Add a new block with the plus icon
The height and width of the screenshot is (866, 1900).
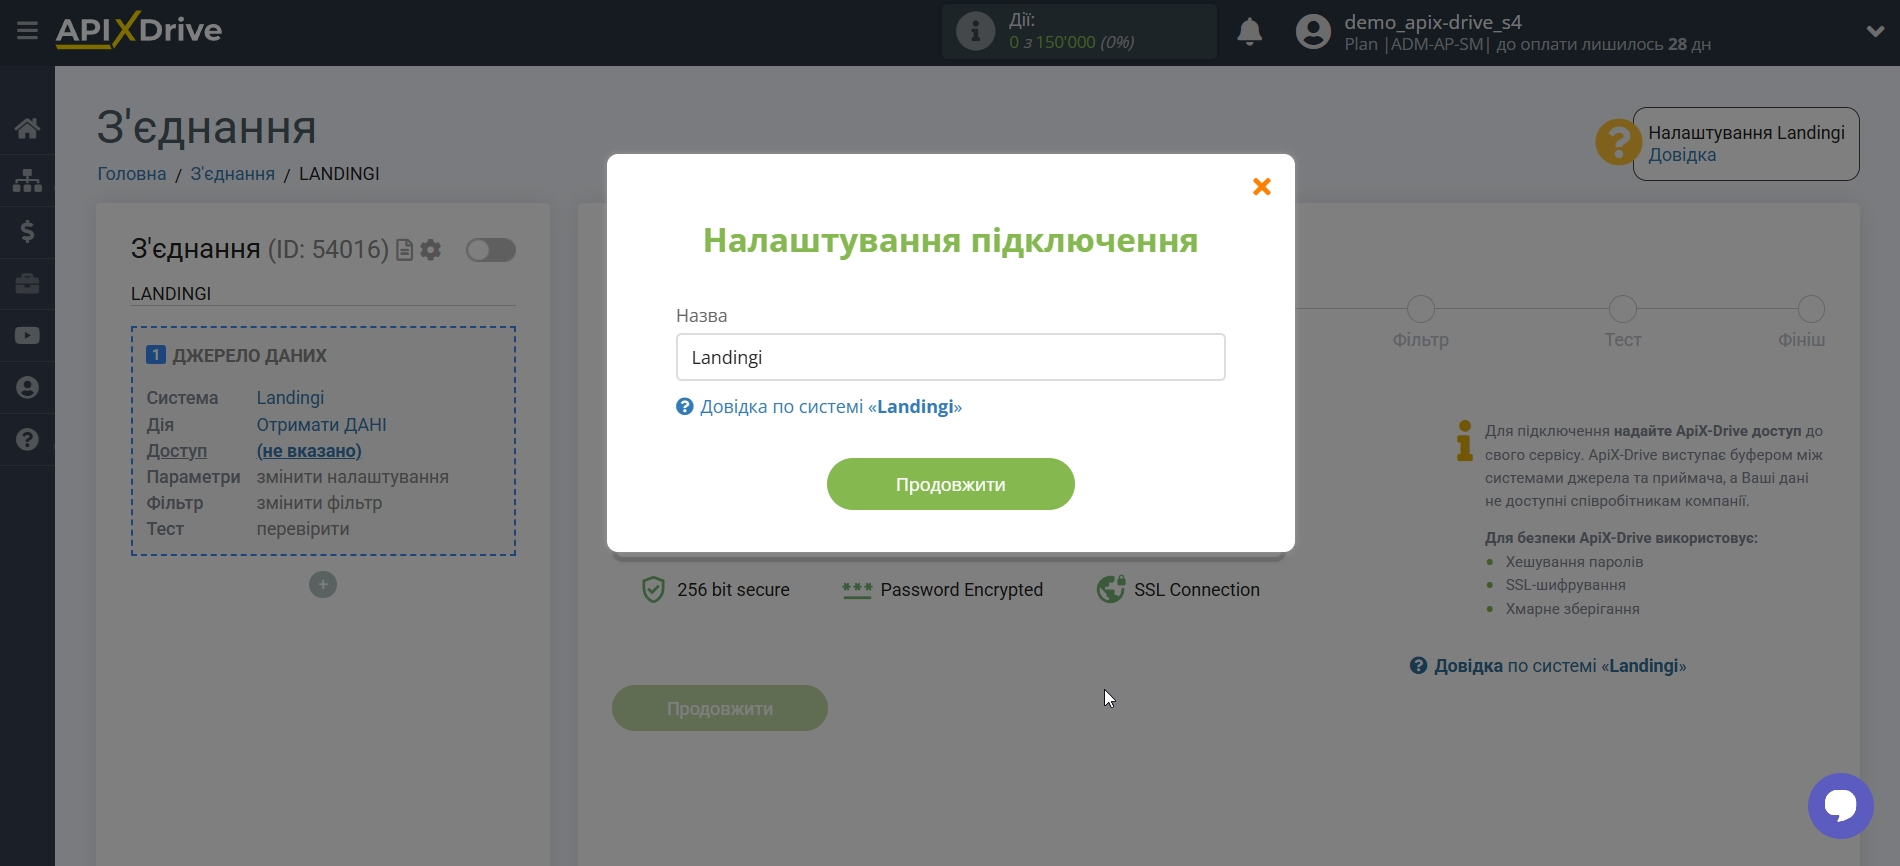click(323, 585)
